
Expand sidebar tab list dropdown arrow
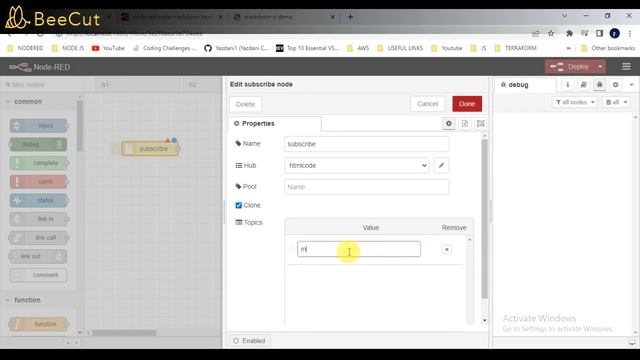pos(631,85)
